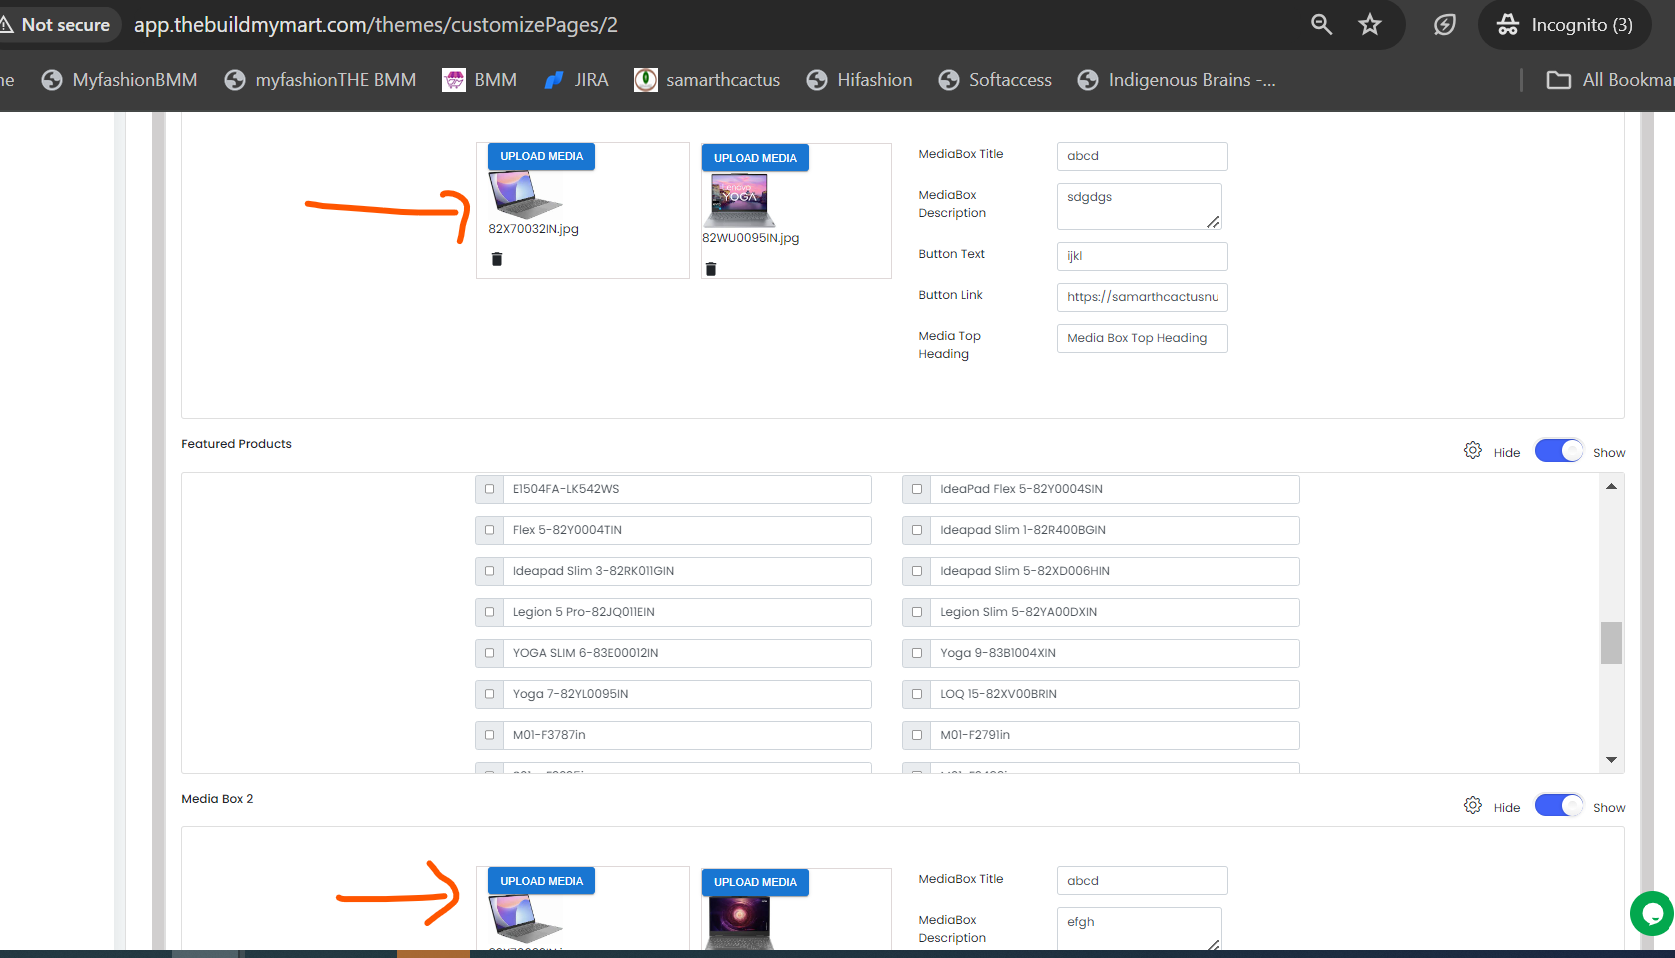Delete the 82X70032IN.jpg media file

(x=497, y=259)
